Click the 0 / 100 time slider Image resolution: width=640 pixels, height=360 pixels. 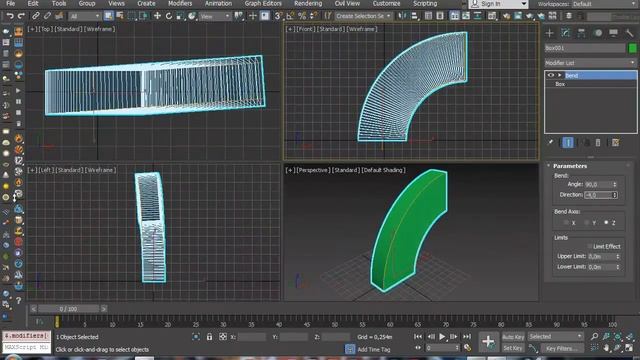(68, 309)
